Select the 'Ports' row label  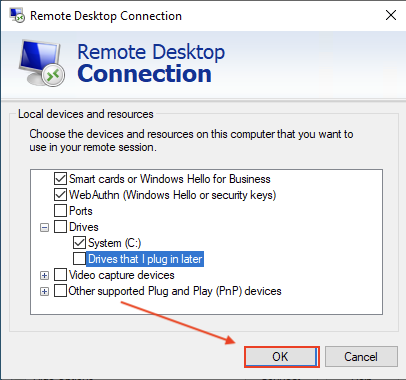(81, 211)
